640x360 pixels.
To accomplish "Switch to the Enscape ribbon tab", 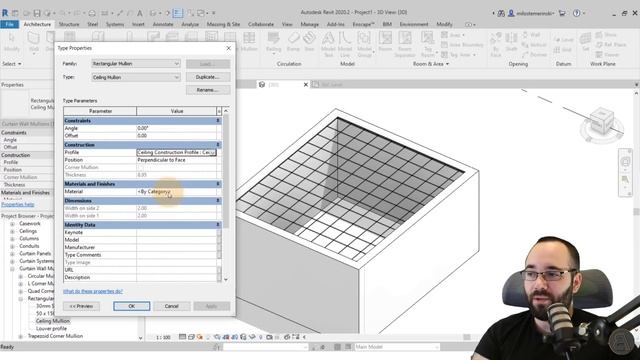I will coord(363,24).
